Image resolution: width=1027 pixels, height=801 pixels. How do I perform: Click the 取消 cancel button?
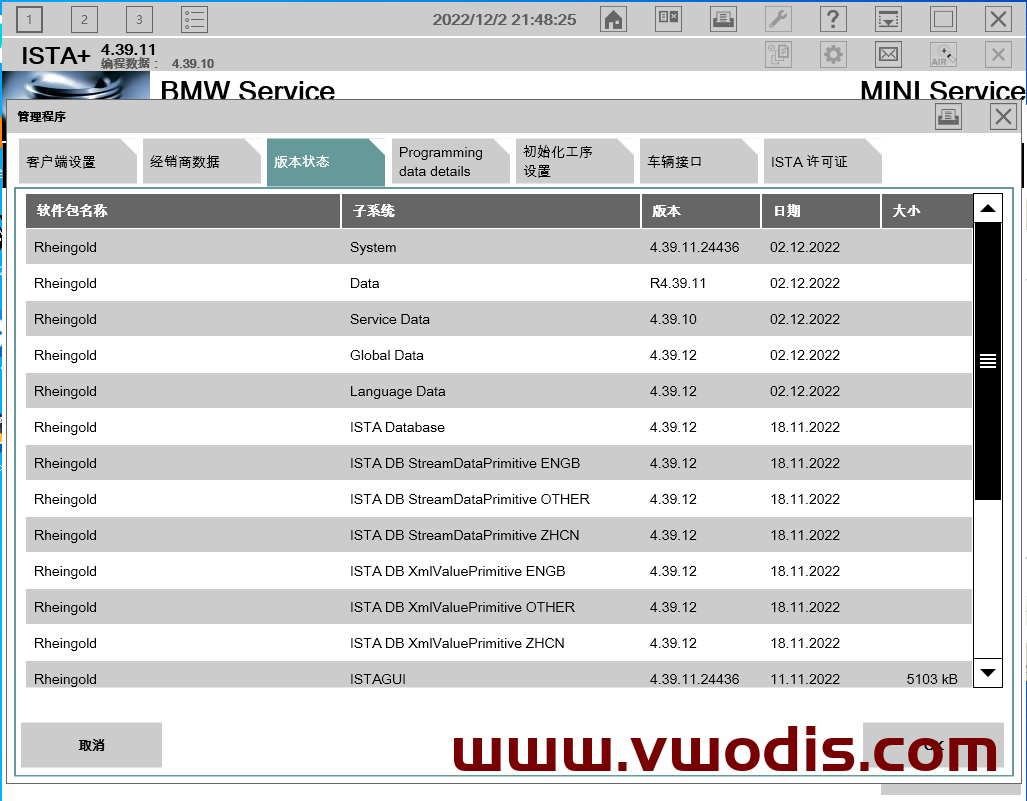tap(91, 745)
